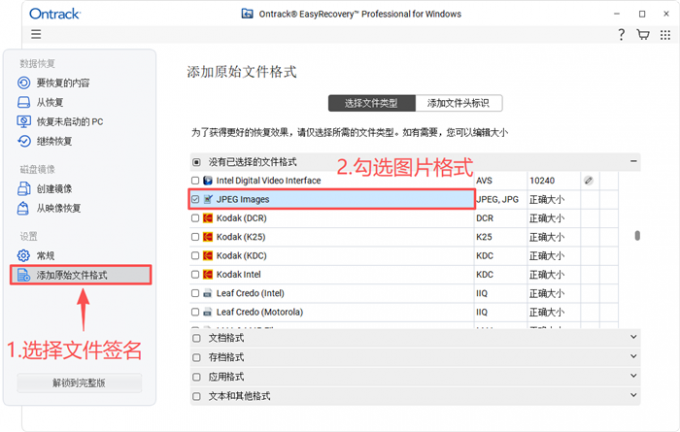Screen dimensions: 680x432
Task: Open the shopping cart icon
Action: pyautogui.click(x=643, y=35)
